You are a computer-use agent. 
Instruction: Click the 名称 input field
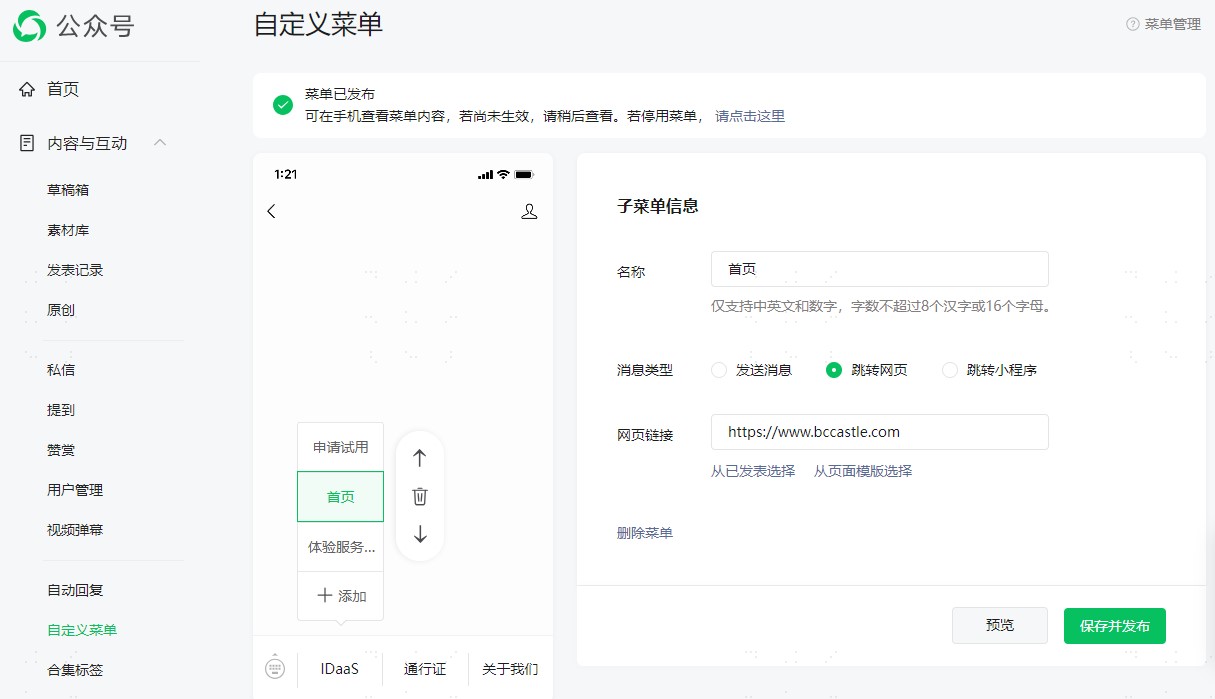click(x=880, y=269)
